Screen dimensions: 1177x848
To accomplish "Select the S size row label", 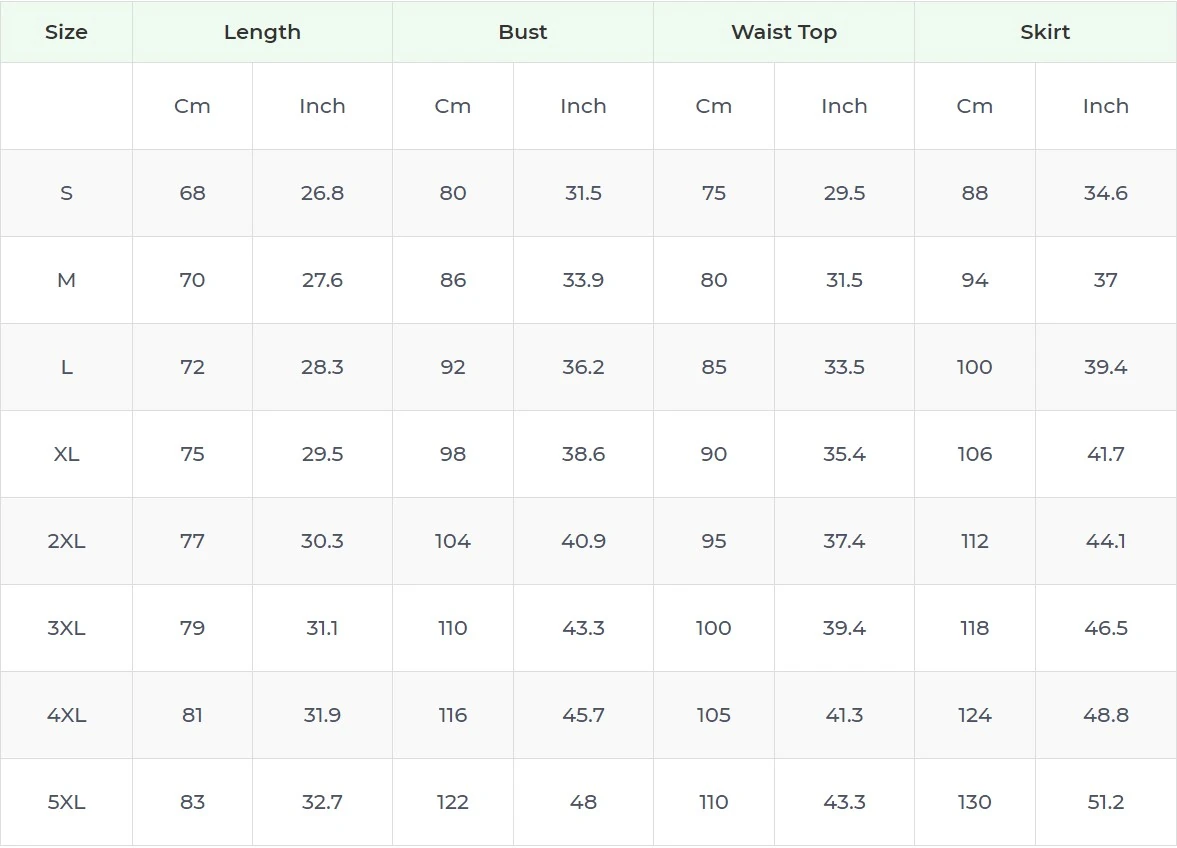I will tap(66, 193).
